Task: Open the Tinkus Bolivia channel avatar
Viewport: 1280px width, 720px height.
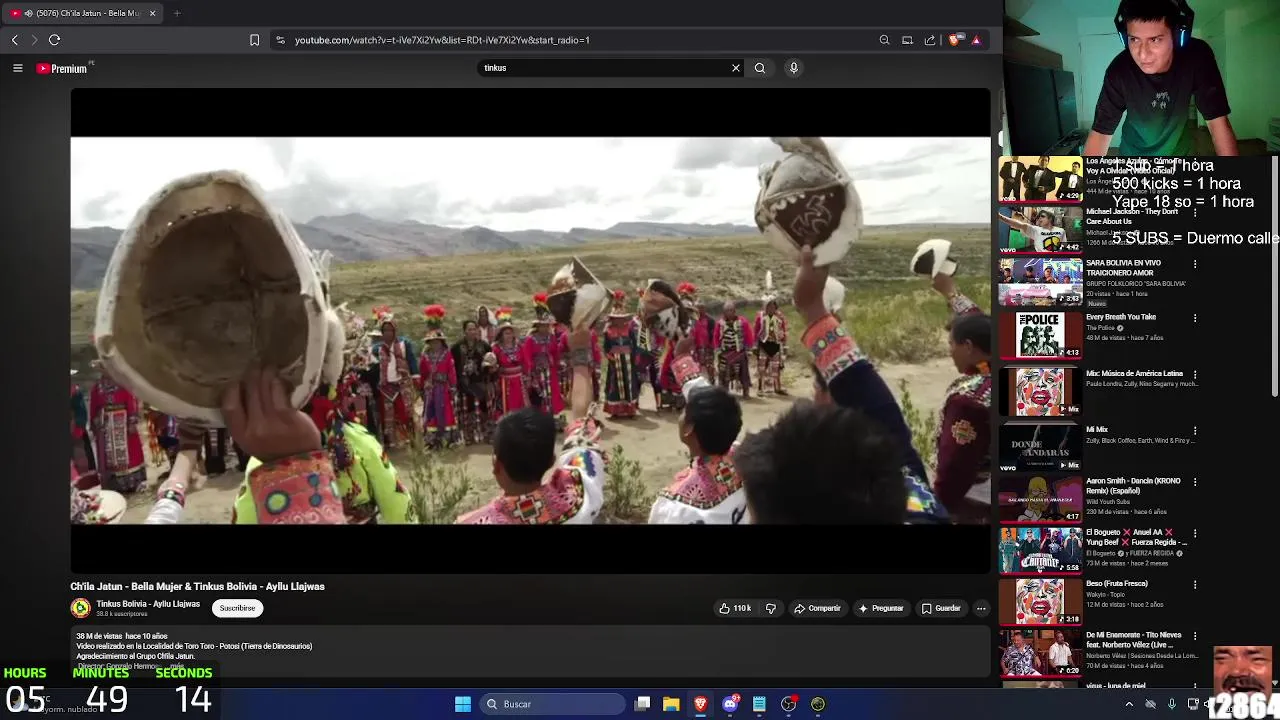Action: point(80,607)
